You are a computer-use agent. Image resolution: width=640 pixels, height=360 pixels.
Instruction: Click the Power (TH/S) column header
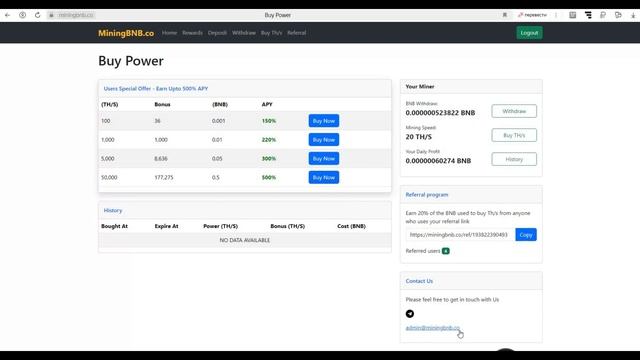click(220, 226)
